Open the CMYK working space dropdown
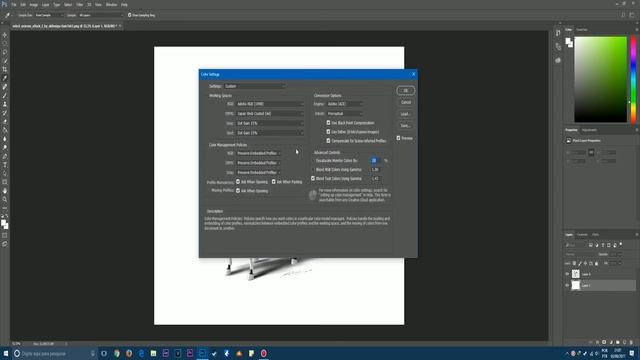The height and width of the screenshot is (360, 640). (270, 113)
